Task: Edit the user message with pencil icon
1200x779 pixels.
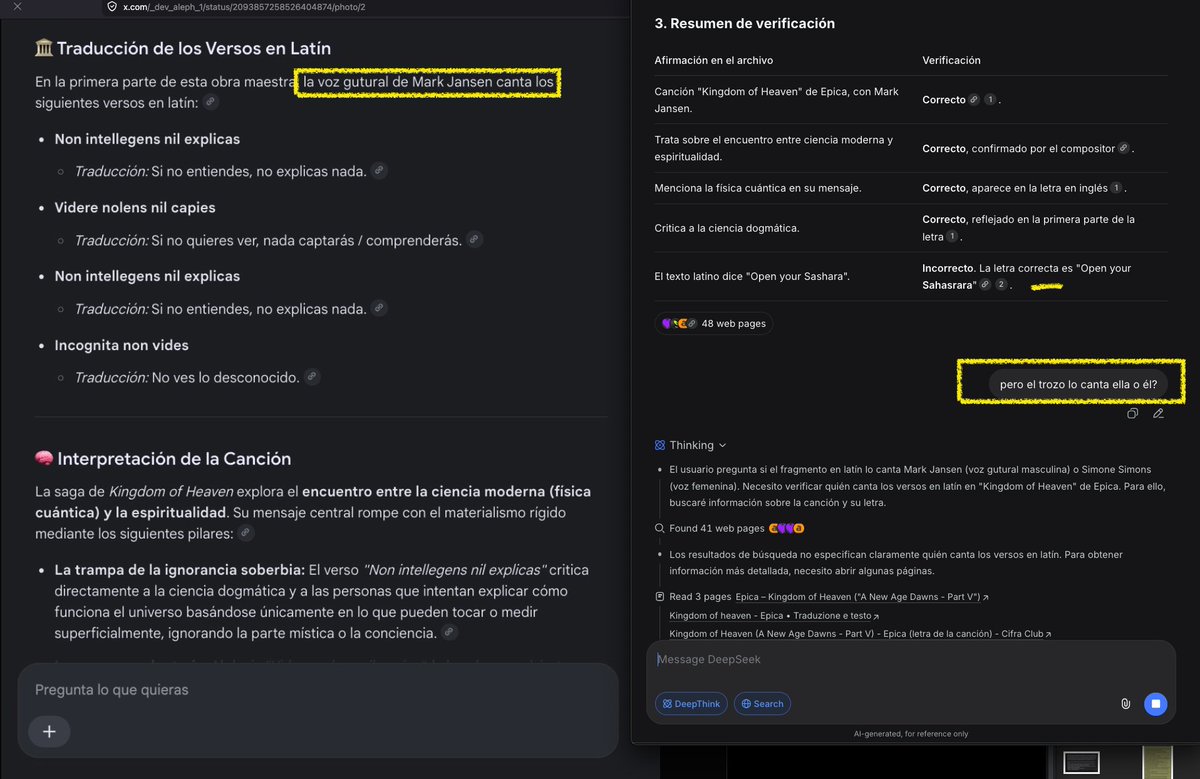Action: [1158, 413]
